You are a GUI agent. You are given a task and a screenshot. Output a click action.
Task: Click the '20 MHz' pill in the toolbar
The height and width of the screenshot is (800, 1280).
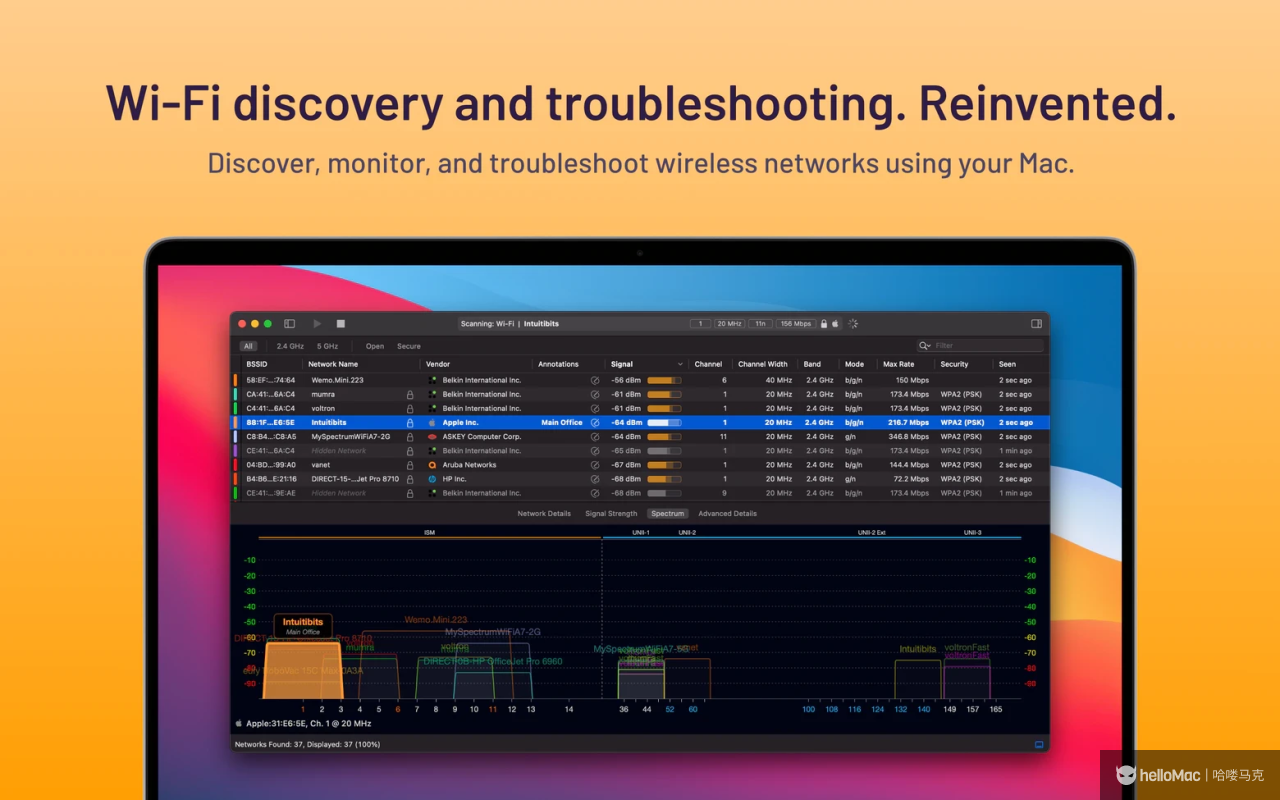click(729, 324)
